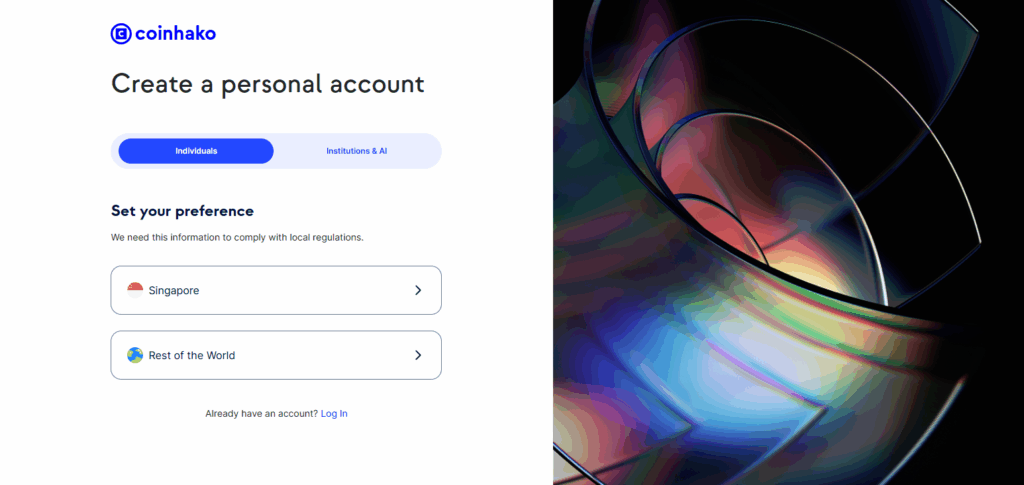1024x485 pixels.
Task: Open the Log In link
Action: coord(334,413)
